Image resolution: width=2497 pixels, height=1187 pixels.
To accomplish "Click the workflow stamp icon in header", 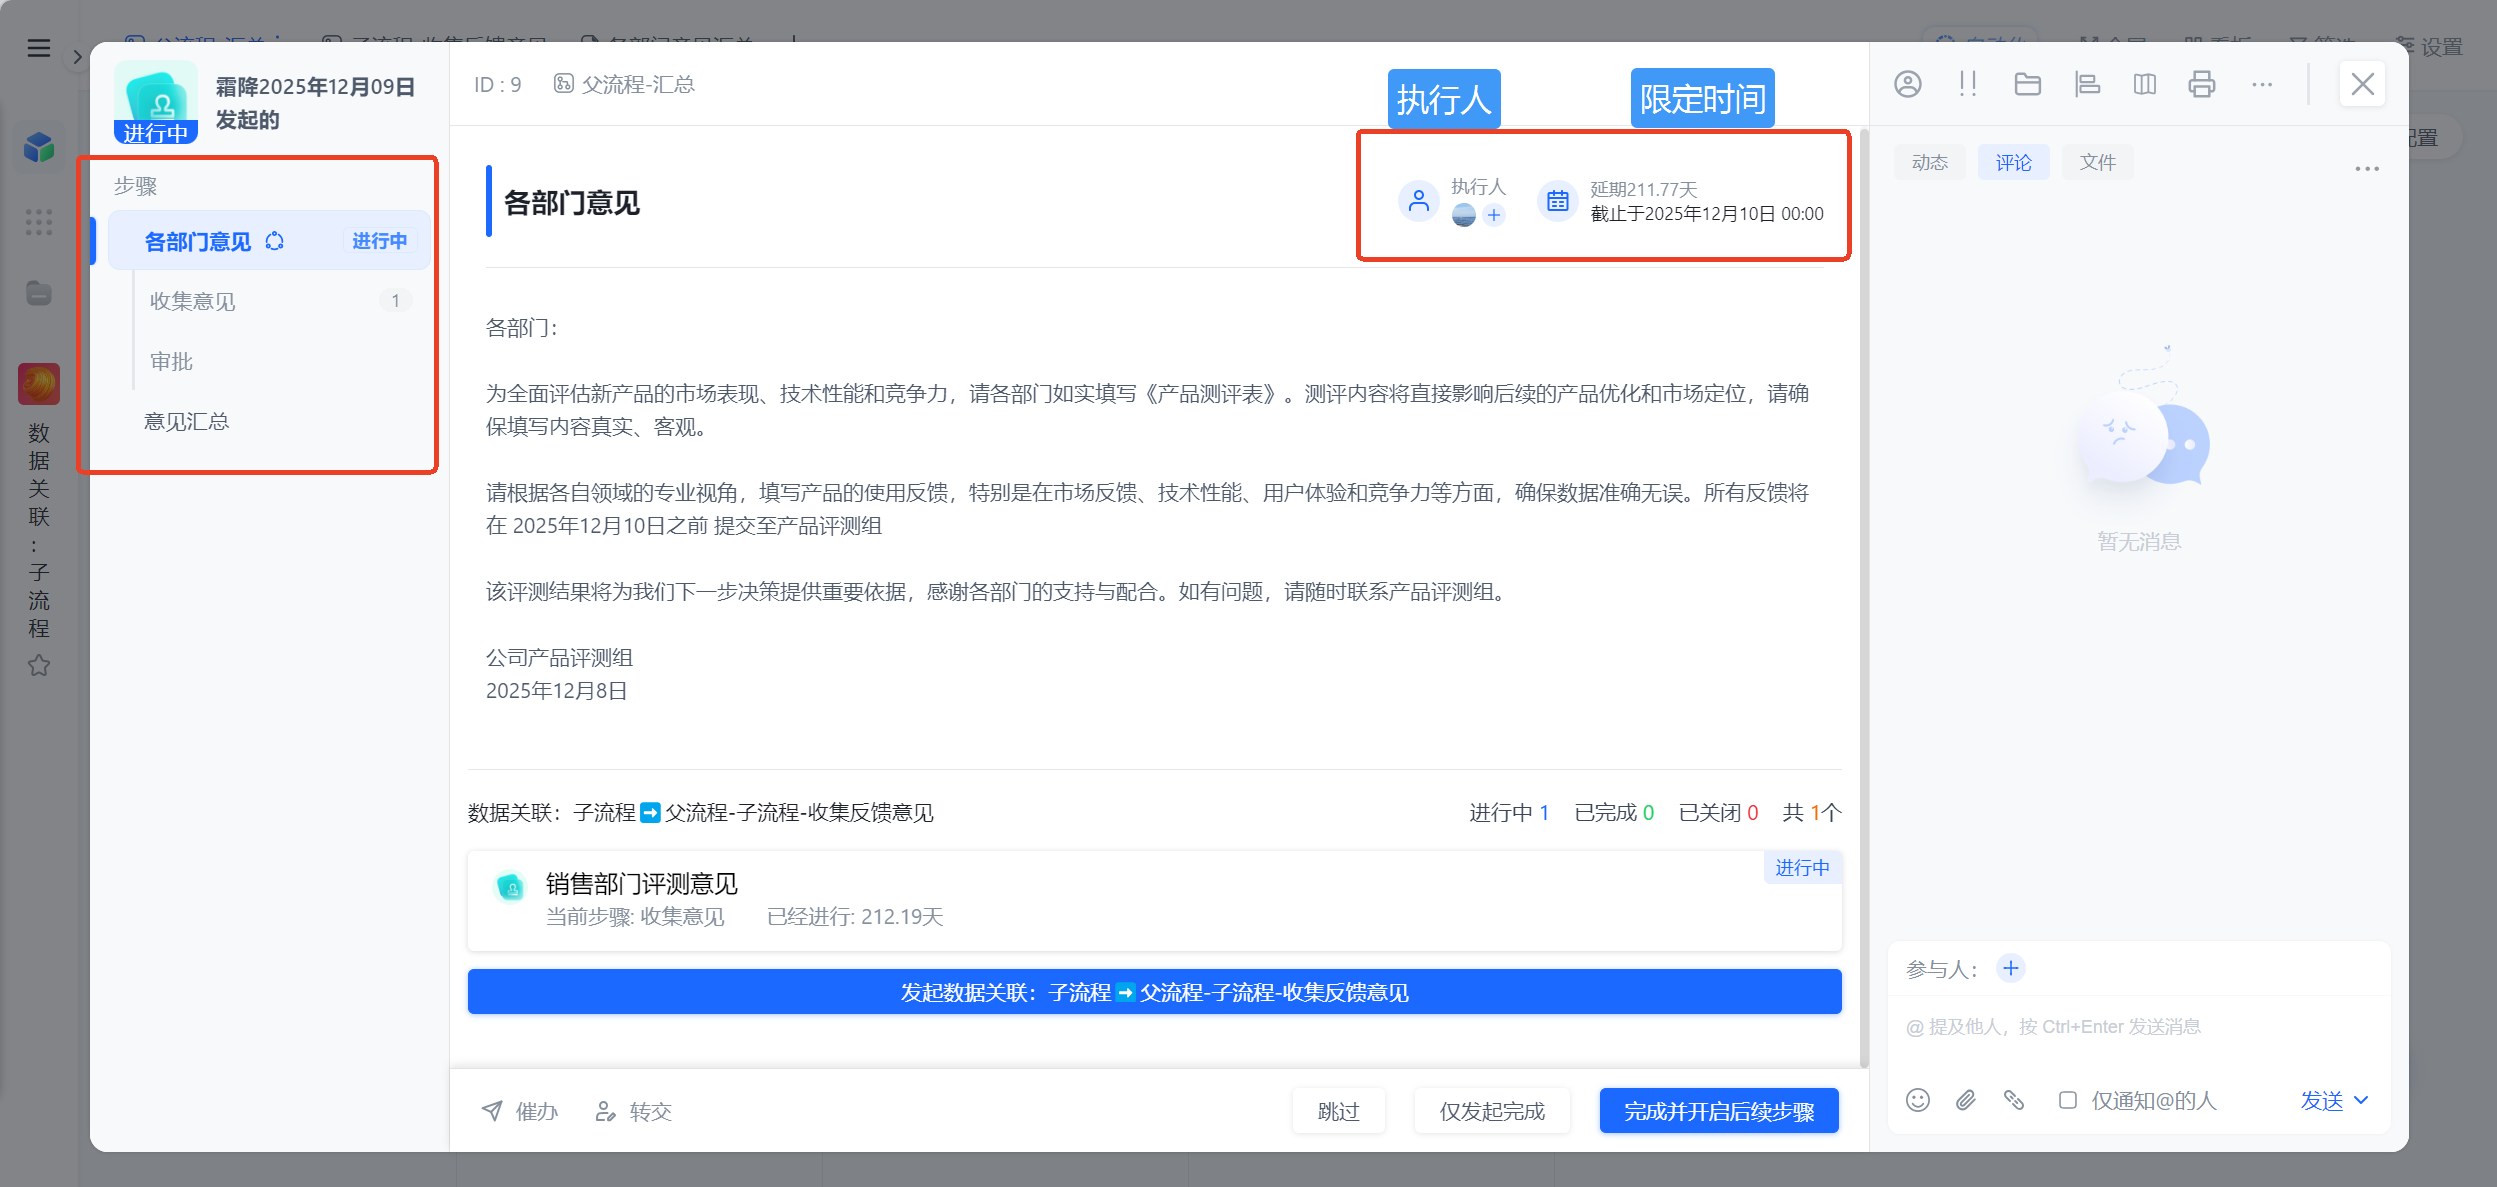I will pyautogui.click(x=156, y=102).
